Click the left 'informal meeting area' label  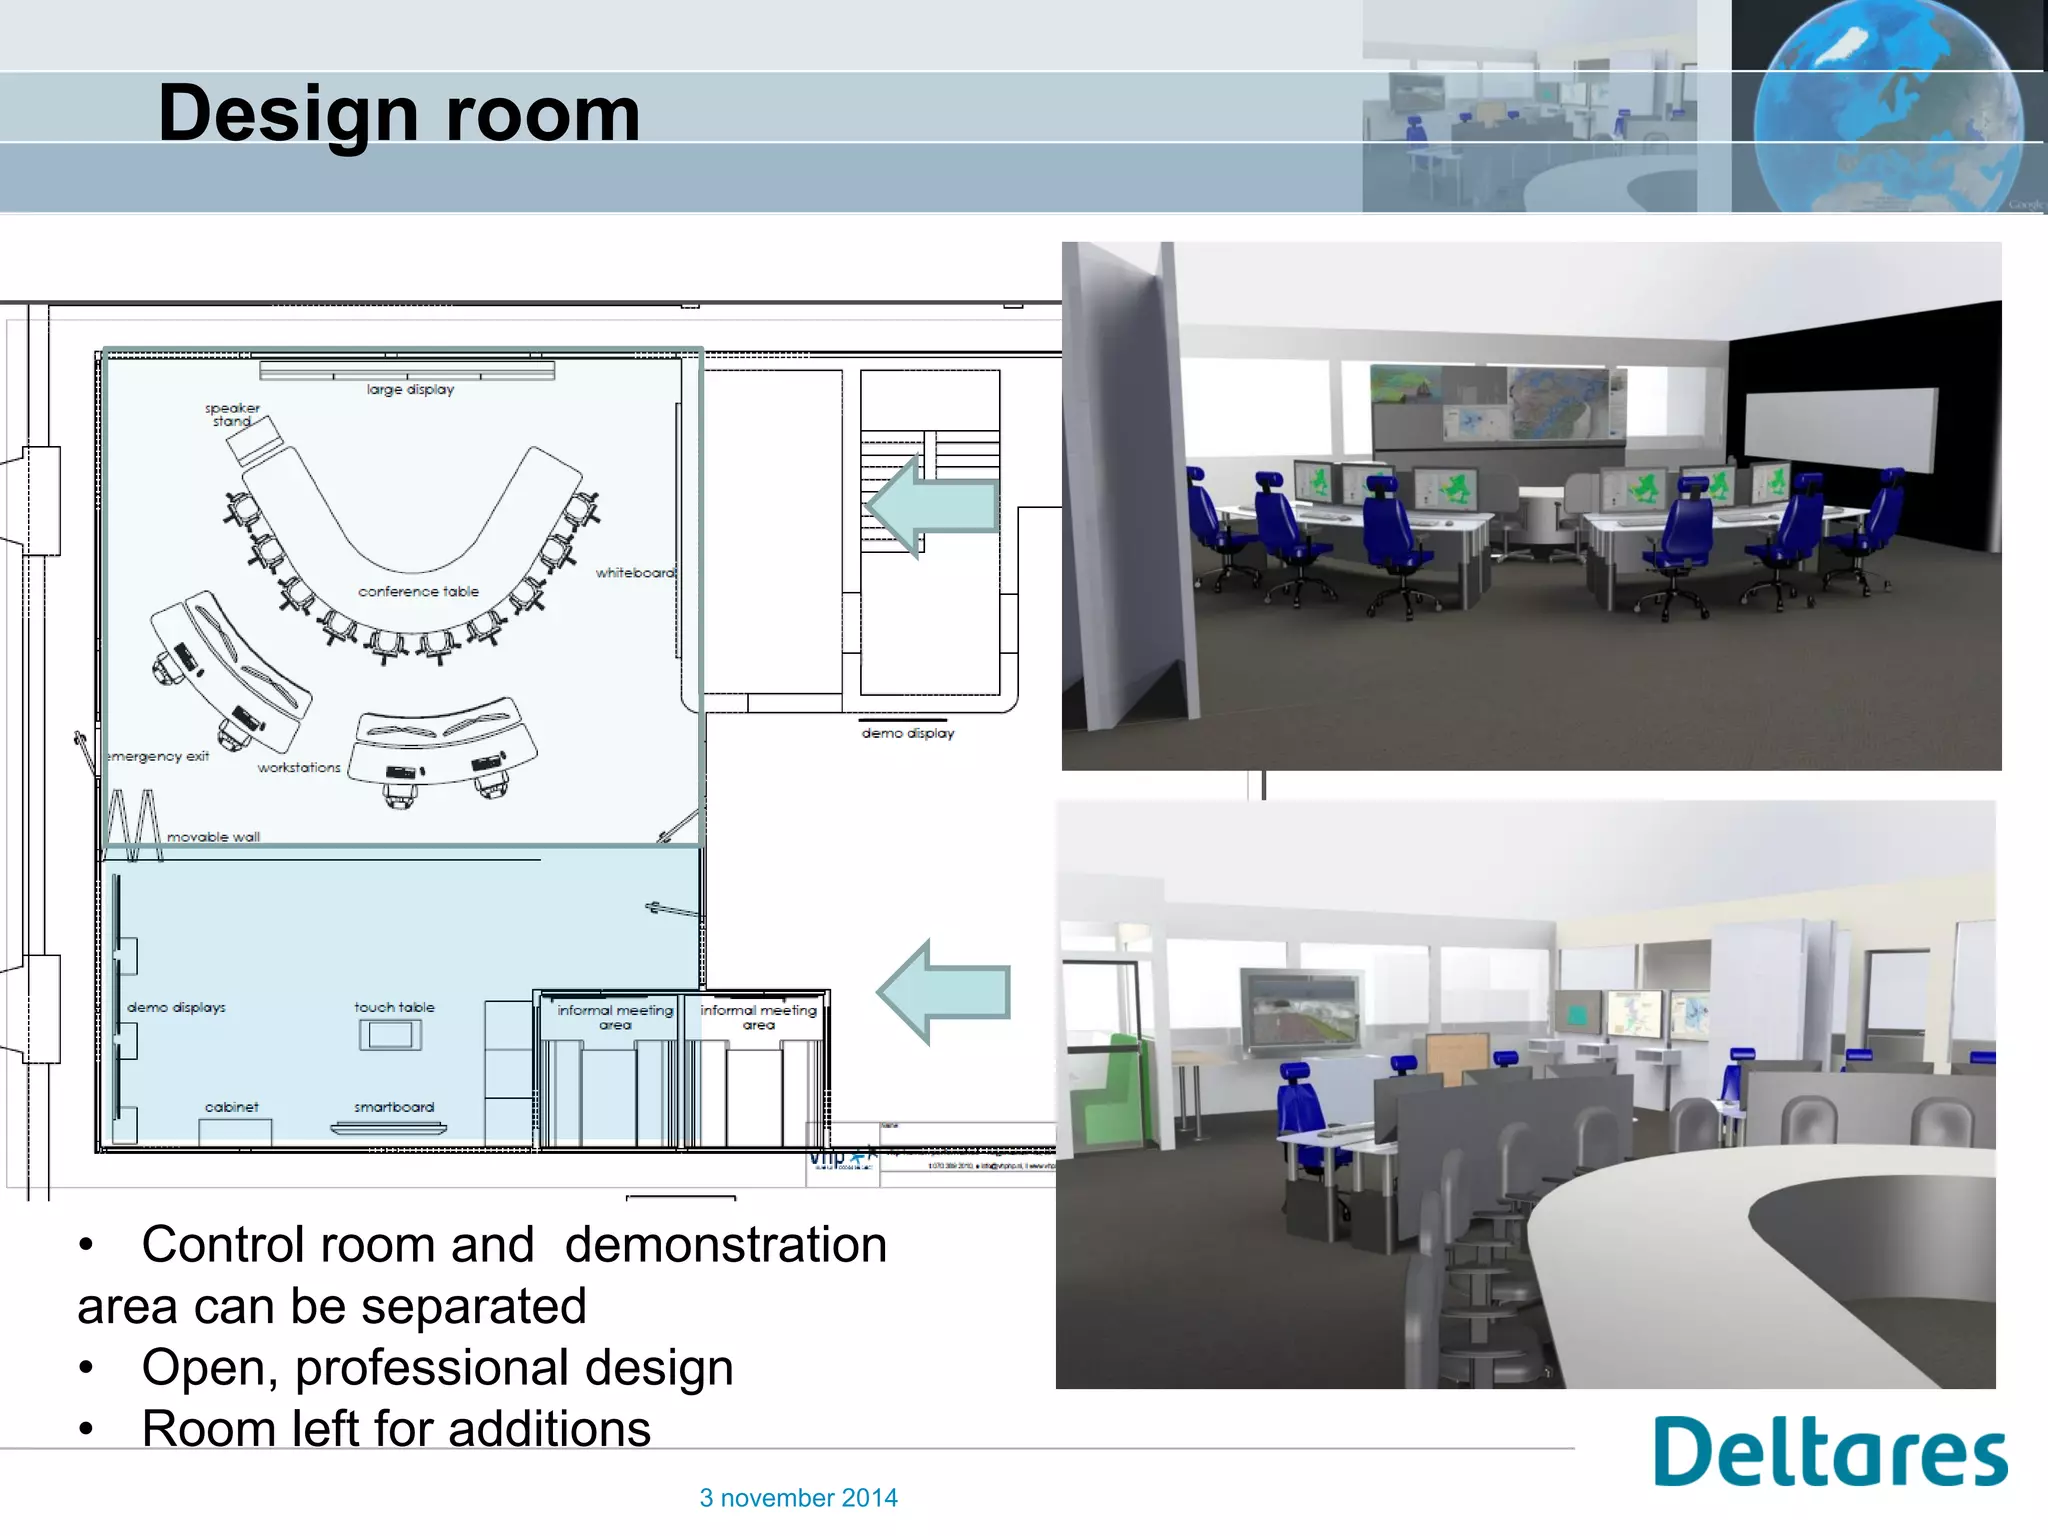click(615, 1017)
